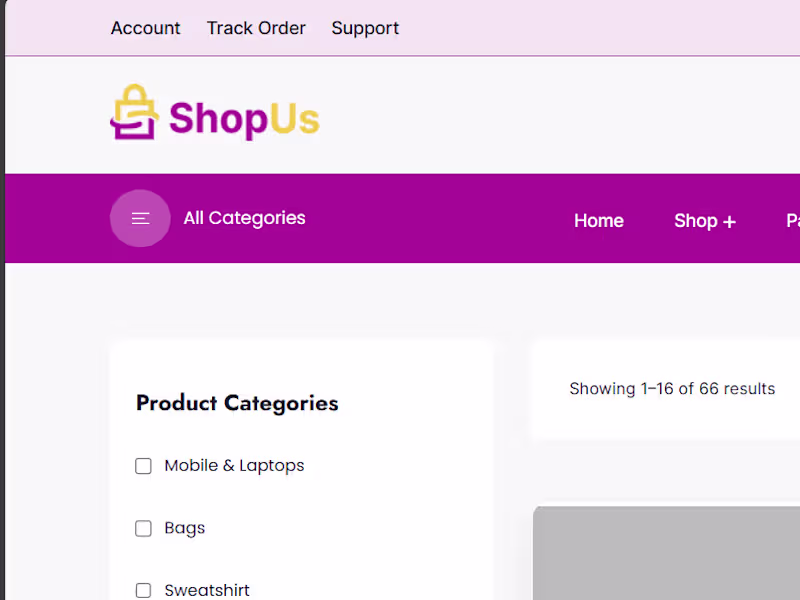Enable the Bags category checkbox
This screenshot has width=800, height=600.
click(143, 528)
